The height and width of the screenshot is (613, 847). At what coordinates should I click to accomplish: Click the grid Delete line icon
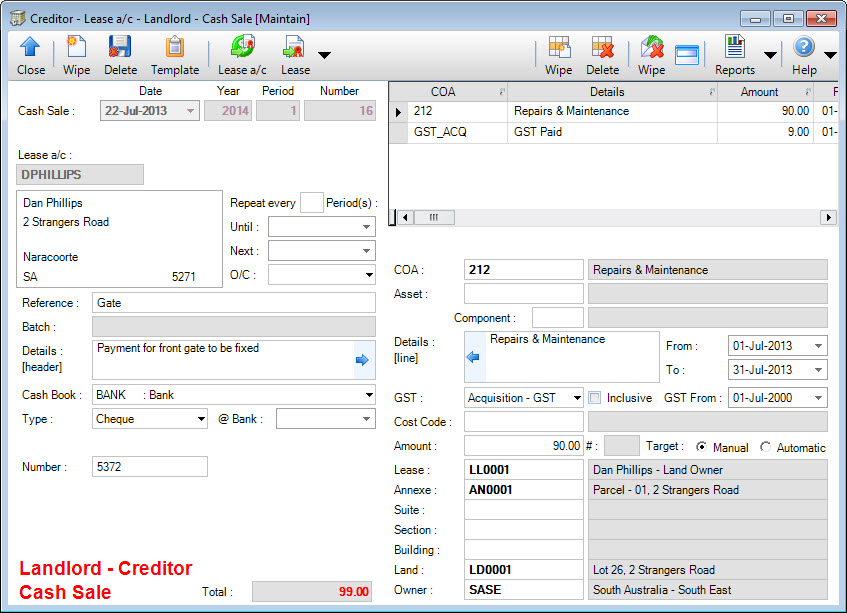click(x=602, y=48)
